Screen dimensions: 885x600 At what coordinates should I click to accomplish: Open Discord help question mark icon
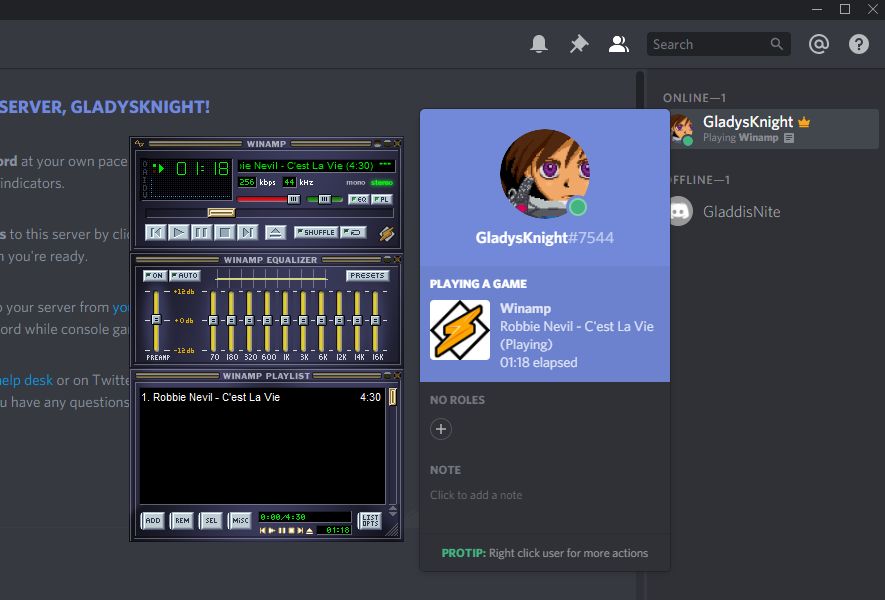coord(858,44)
